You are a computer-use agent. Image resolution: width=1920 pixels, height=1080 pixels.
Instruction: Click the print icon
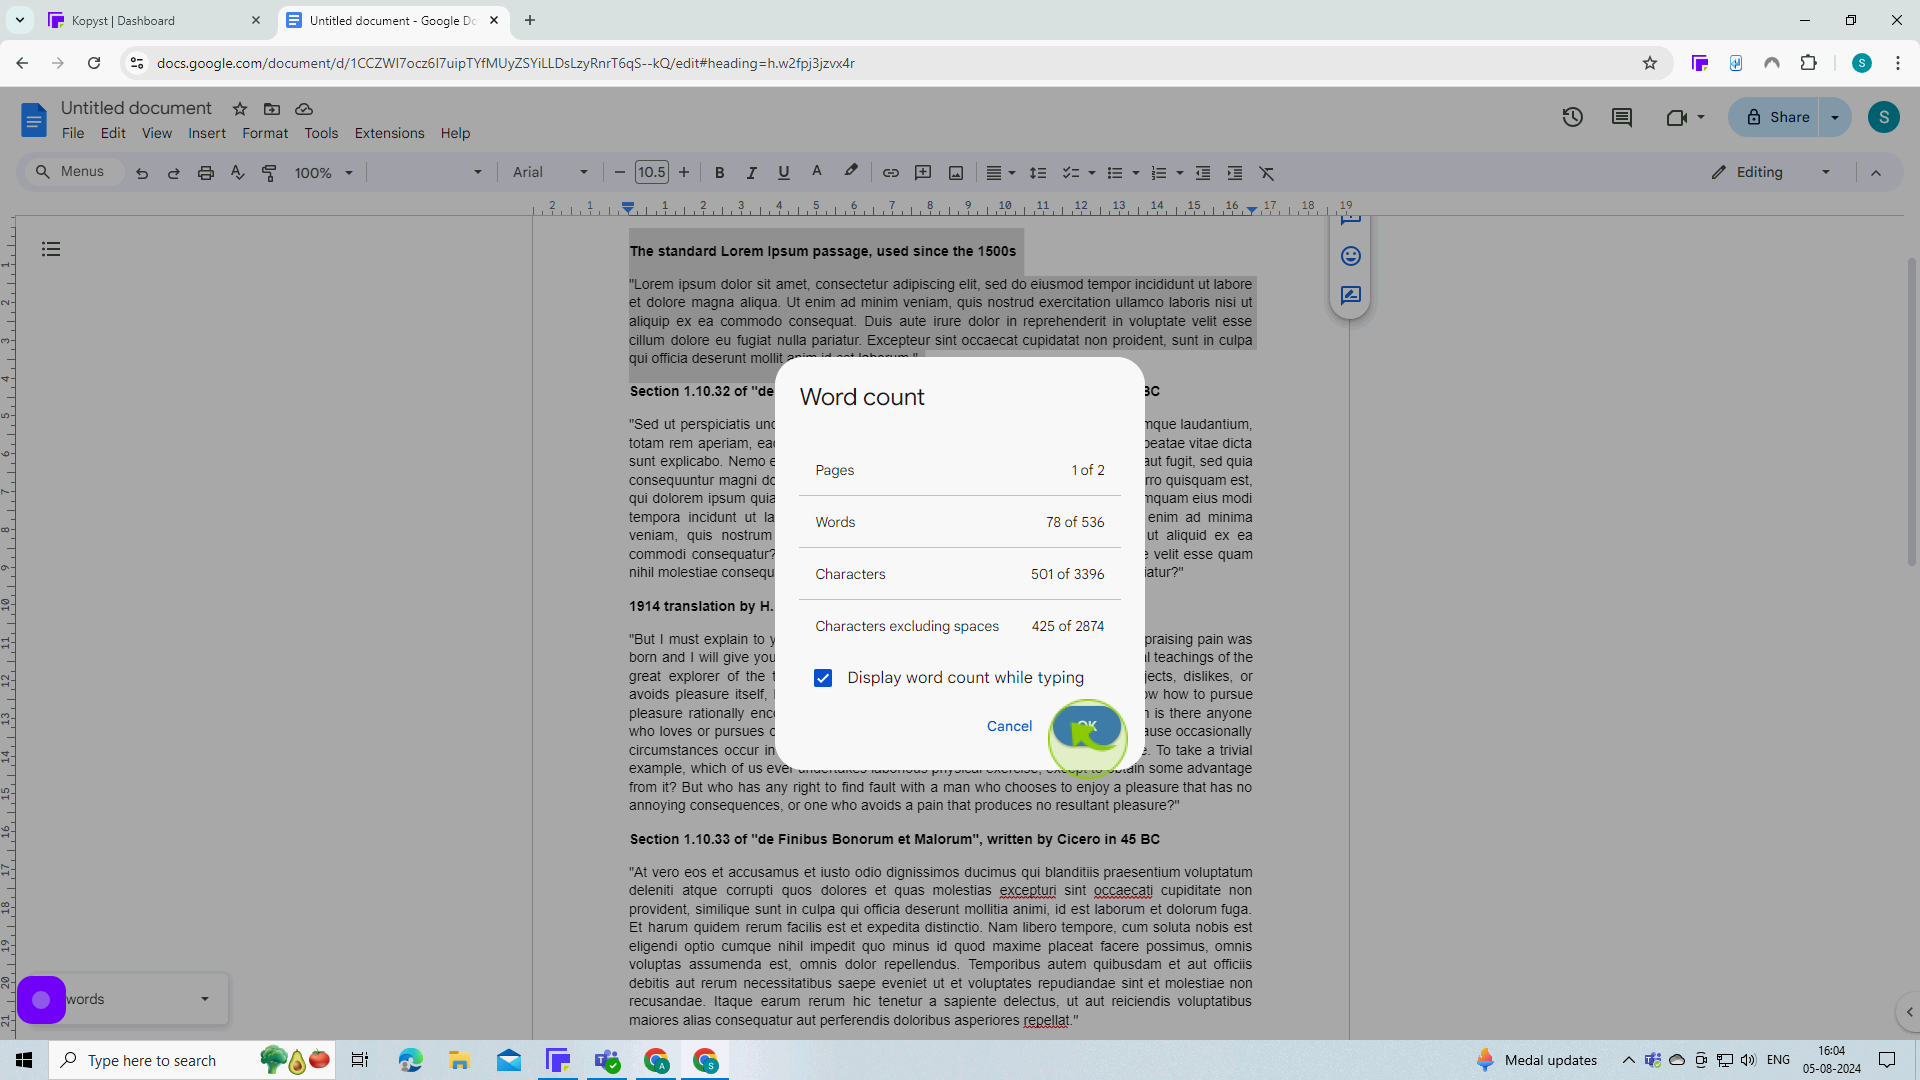[206, 173]
